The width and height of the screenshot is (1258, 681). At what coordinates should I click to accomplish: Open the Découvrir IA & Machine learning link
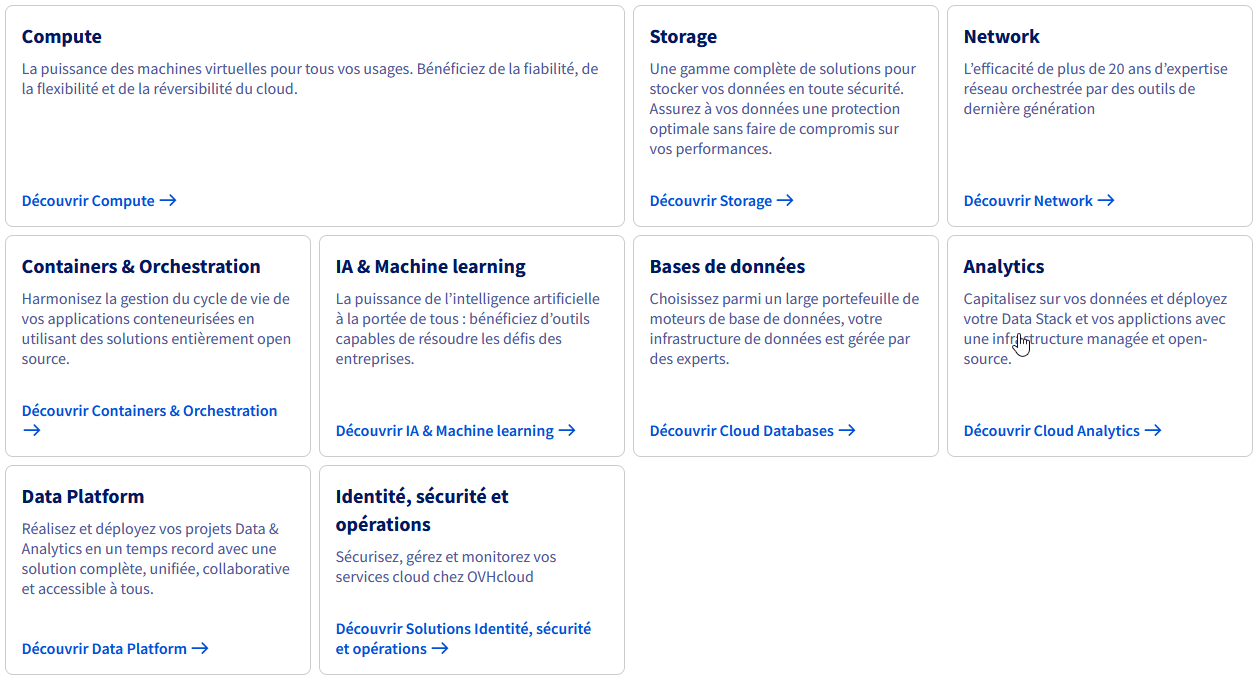point(445,430)
